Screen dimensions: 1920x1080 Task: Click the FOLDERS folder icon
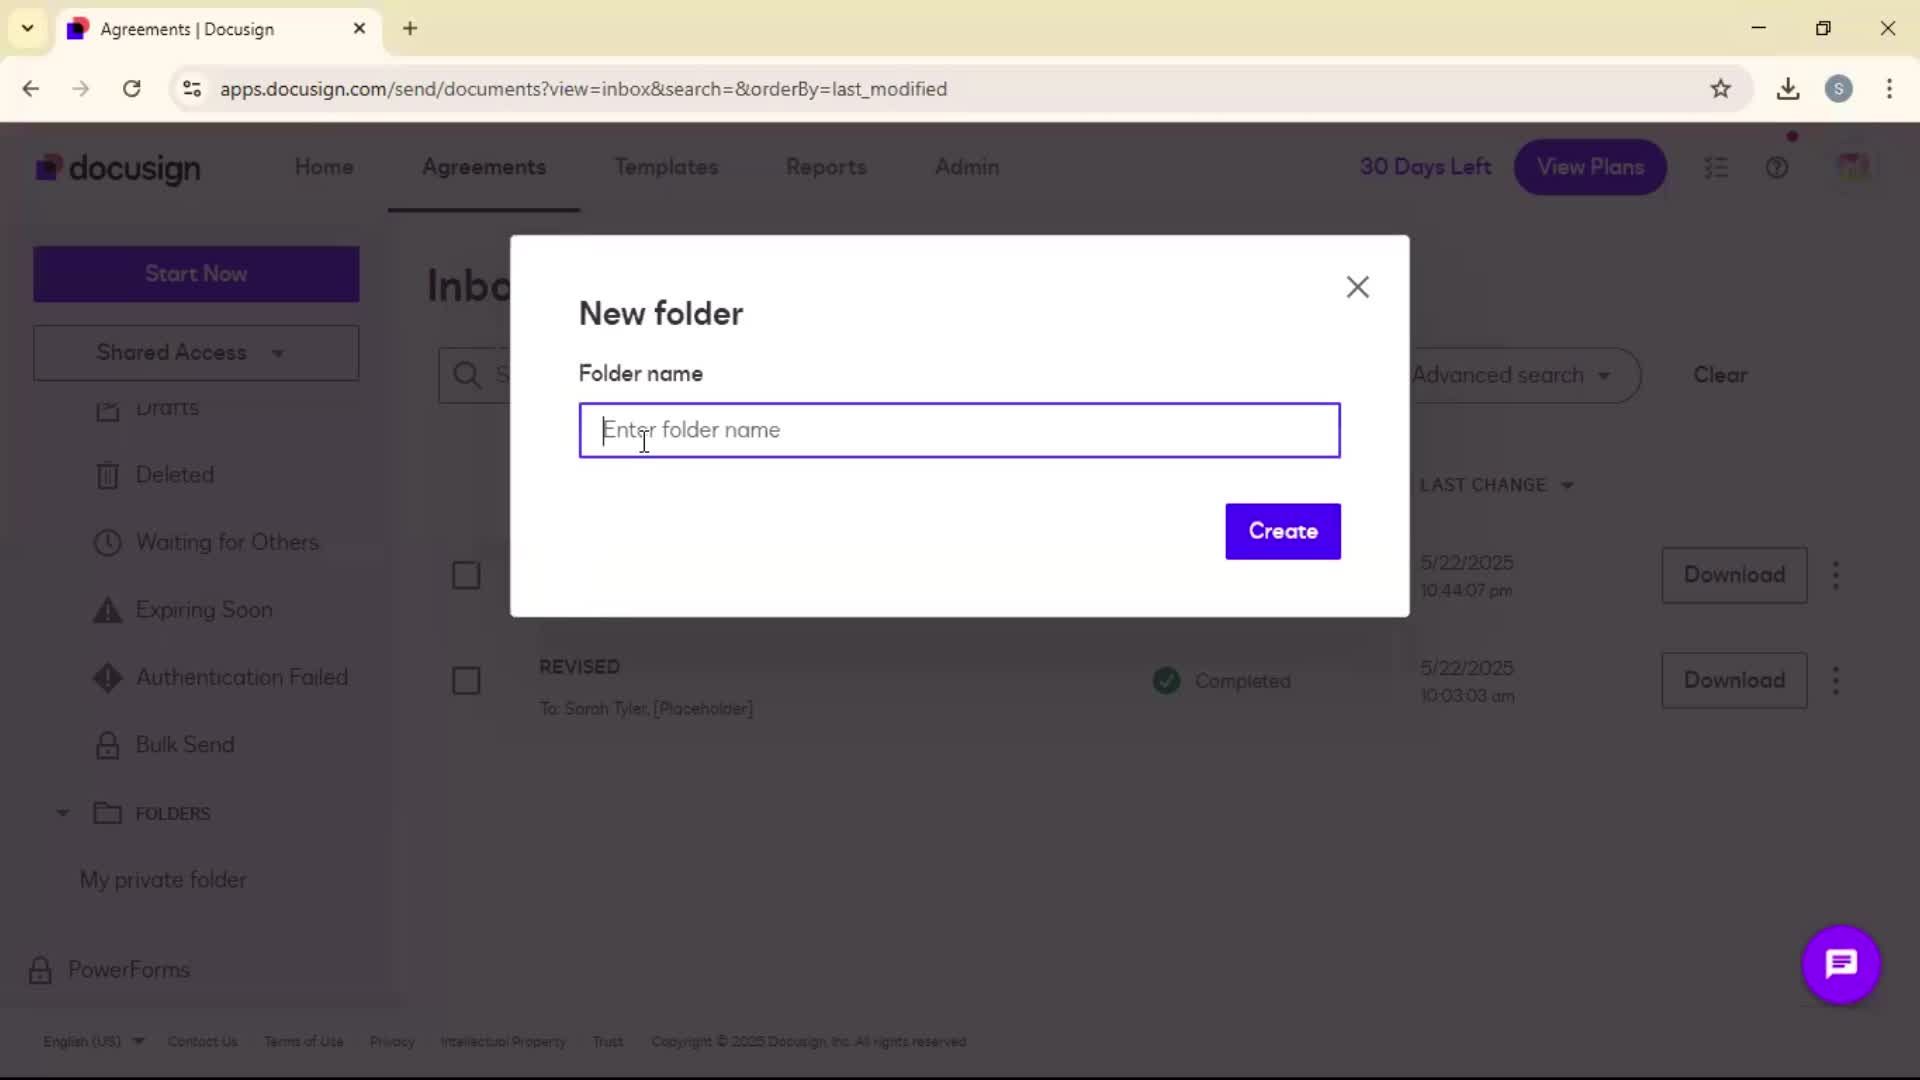coord(107,813)
